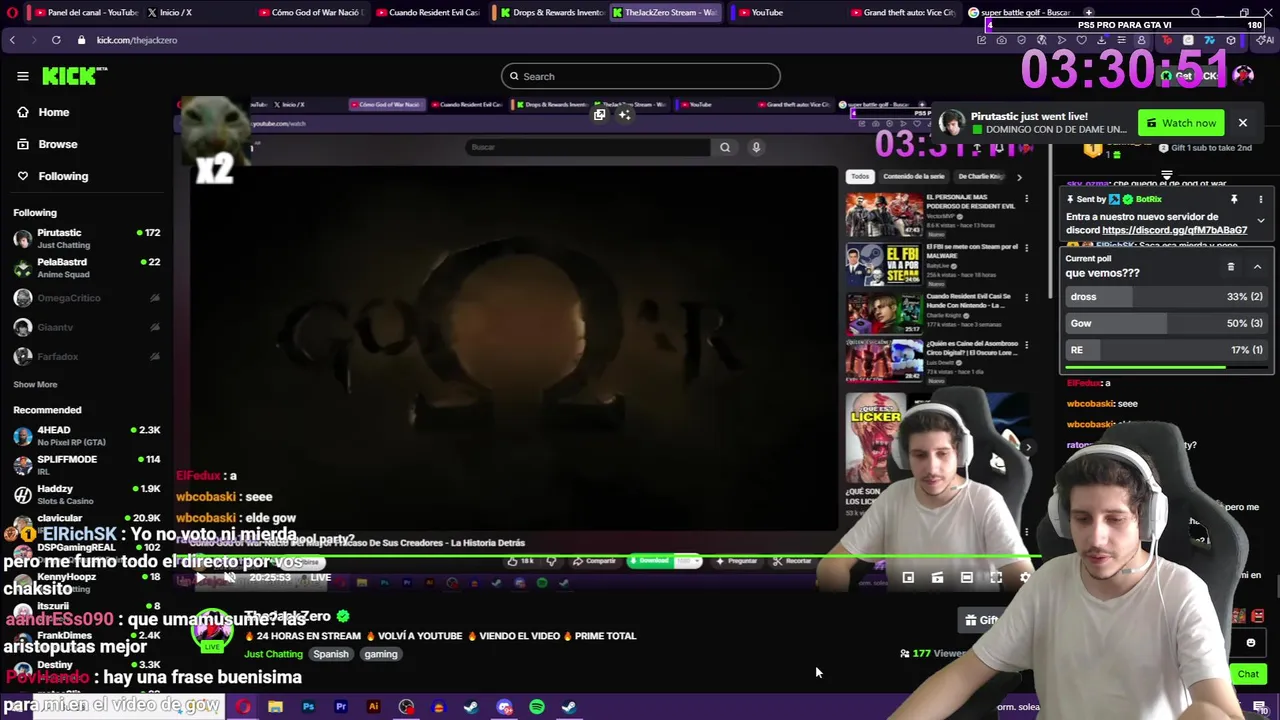Open offline OmegaCritico channel
This screenshot has width=1280, height=720.
click(85, 298)
